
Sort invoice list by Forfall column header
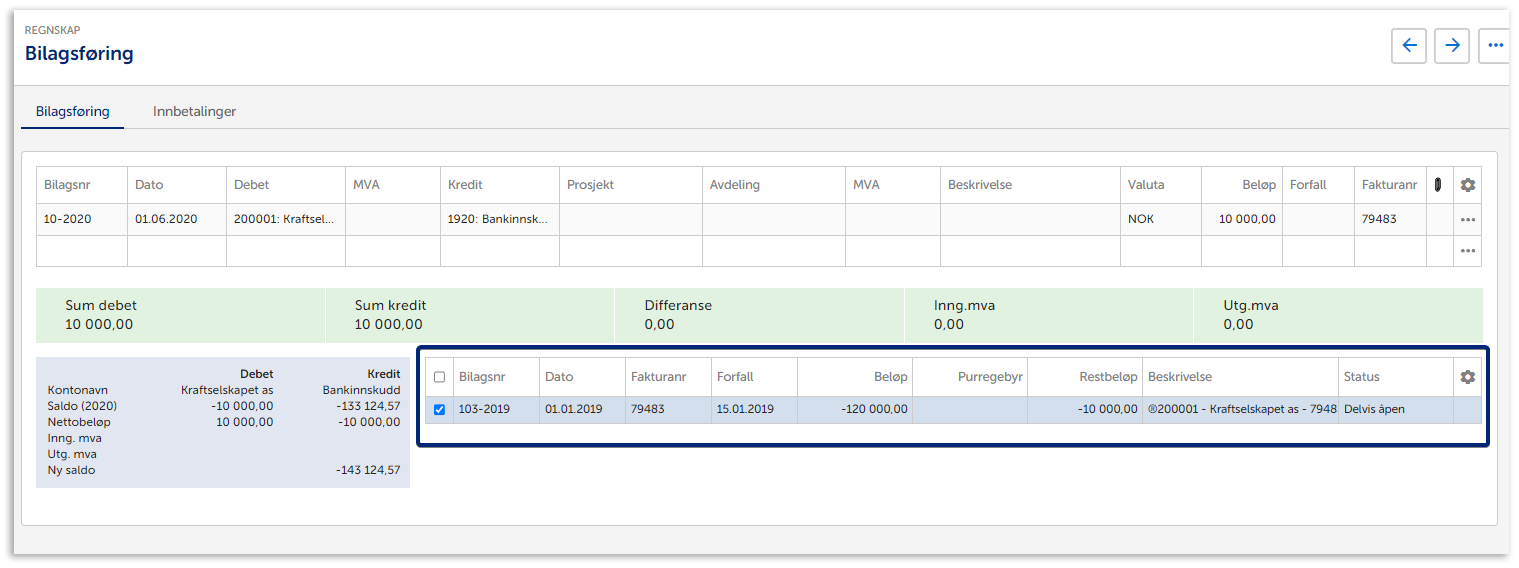pyautogui.click(x=735, y=377)
